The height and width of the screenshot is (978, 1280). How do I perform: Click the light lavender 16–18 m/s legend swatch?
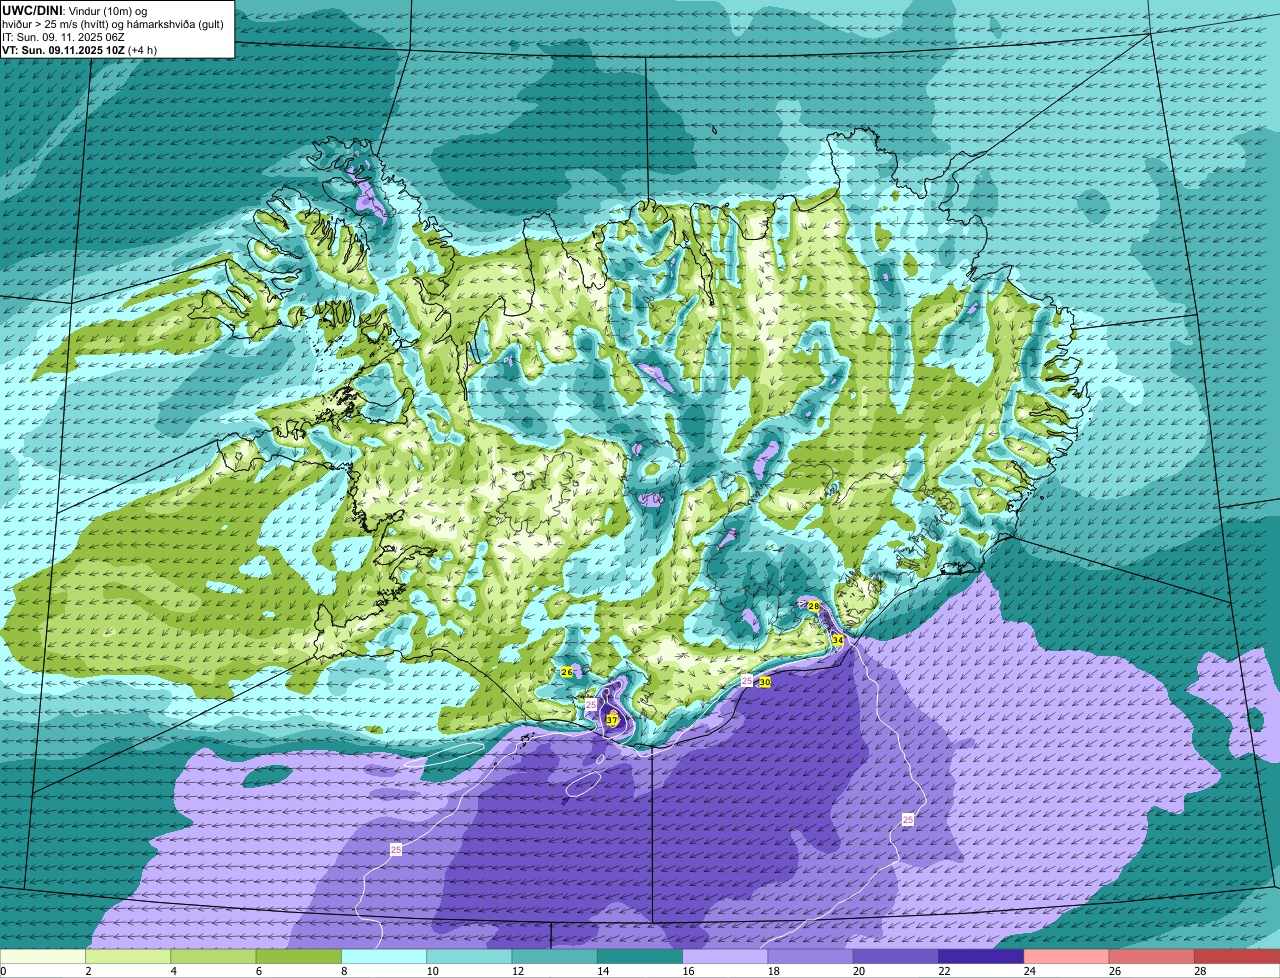point(725,956)
